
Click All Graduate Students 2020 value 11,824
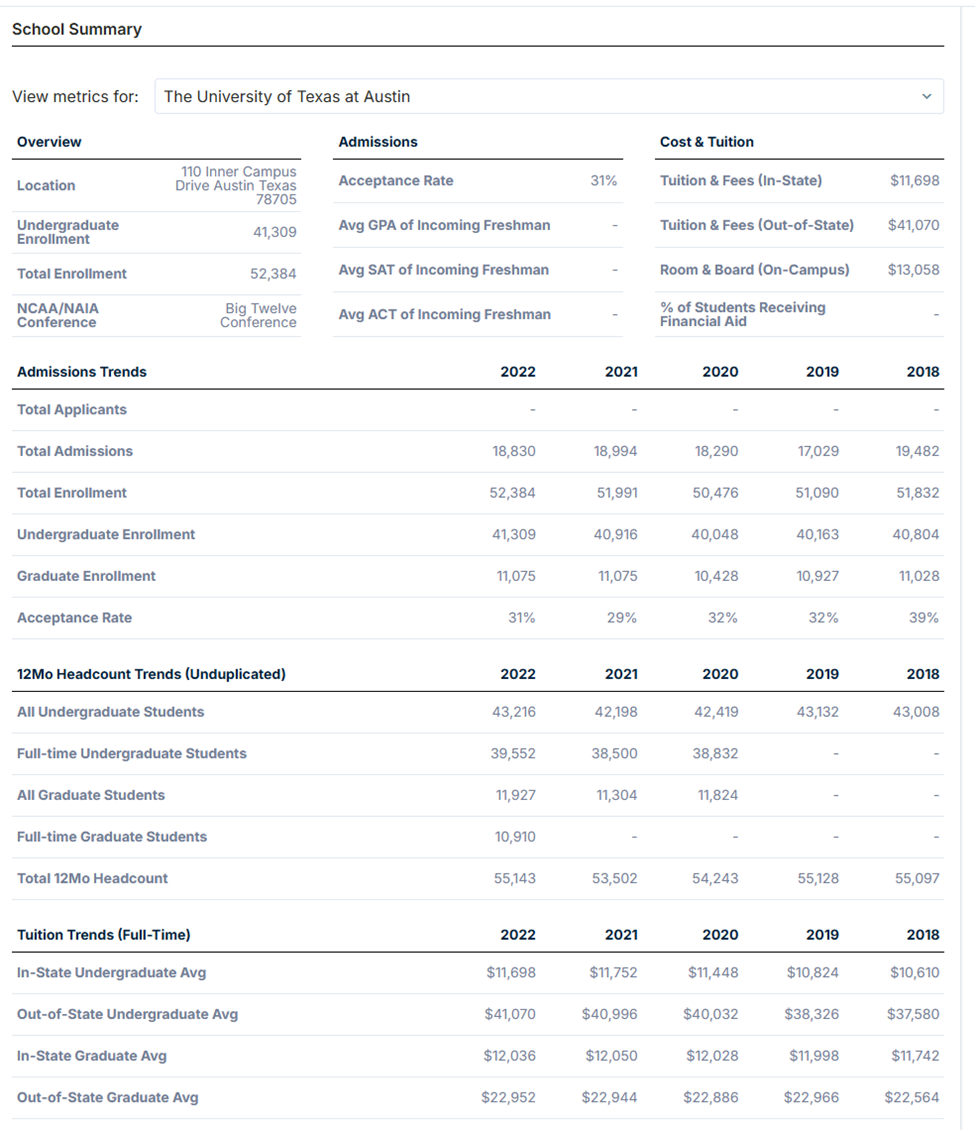pos(718,796)
